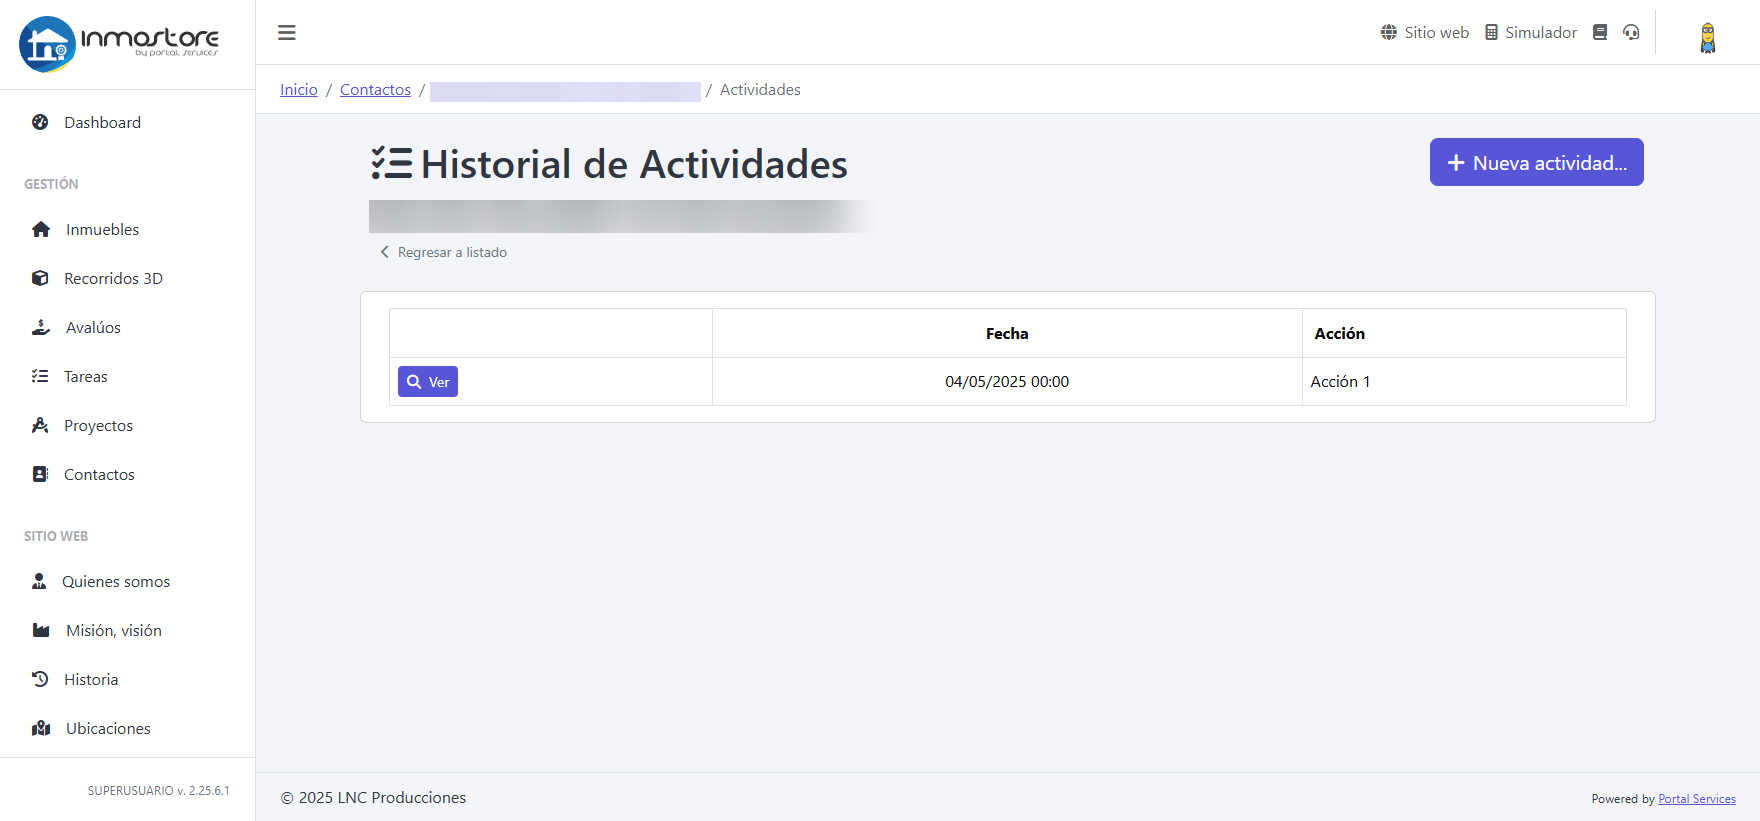This screenshot has width=1760, height=821.
Task: Click the Inmostore logo
Action: pyautogui.click(x=119, y=44)
